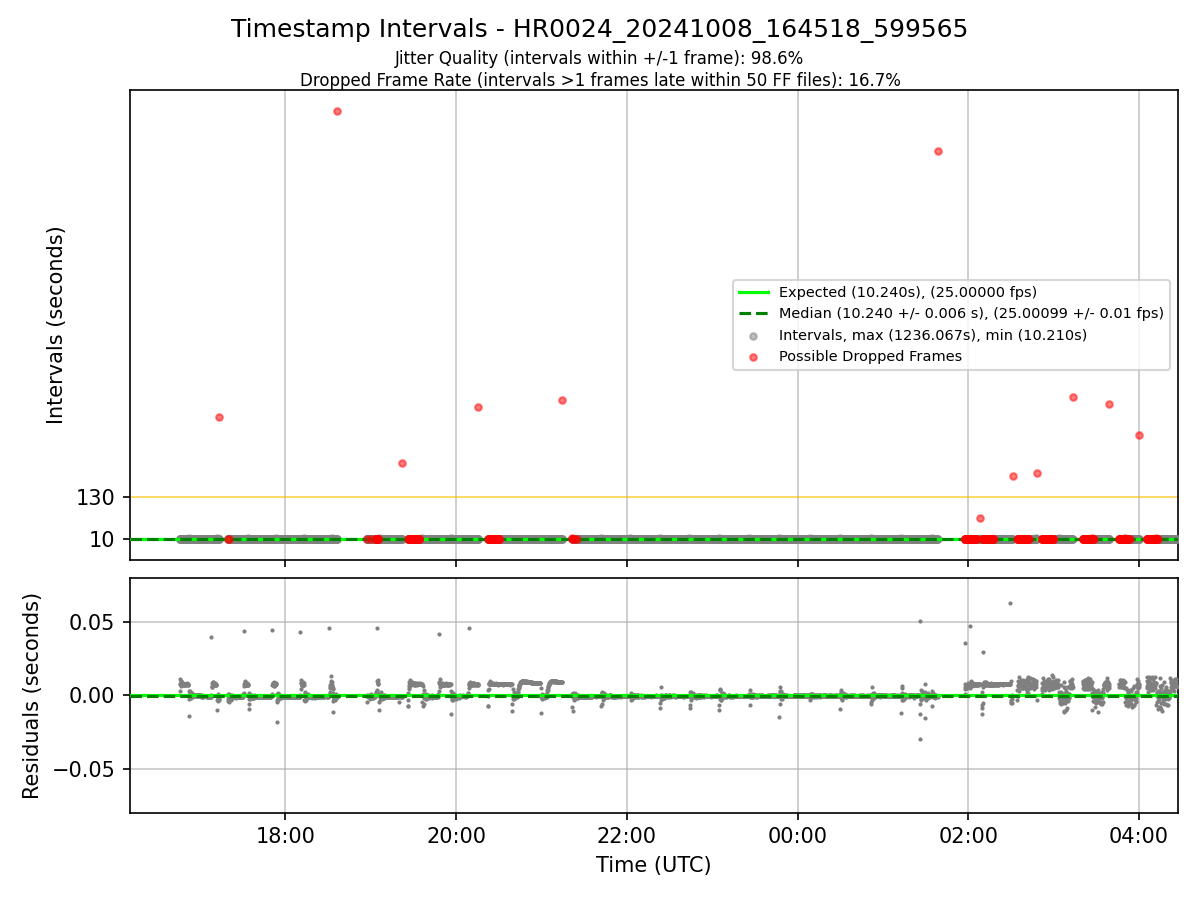The image size is (1200, 900).
Task: Select the 'Dropped Frame Rate' 16.7% subtitle line
Action: click(x=600, y=80)
